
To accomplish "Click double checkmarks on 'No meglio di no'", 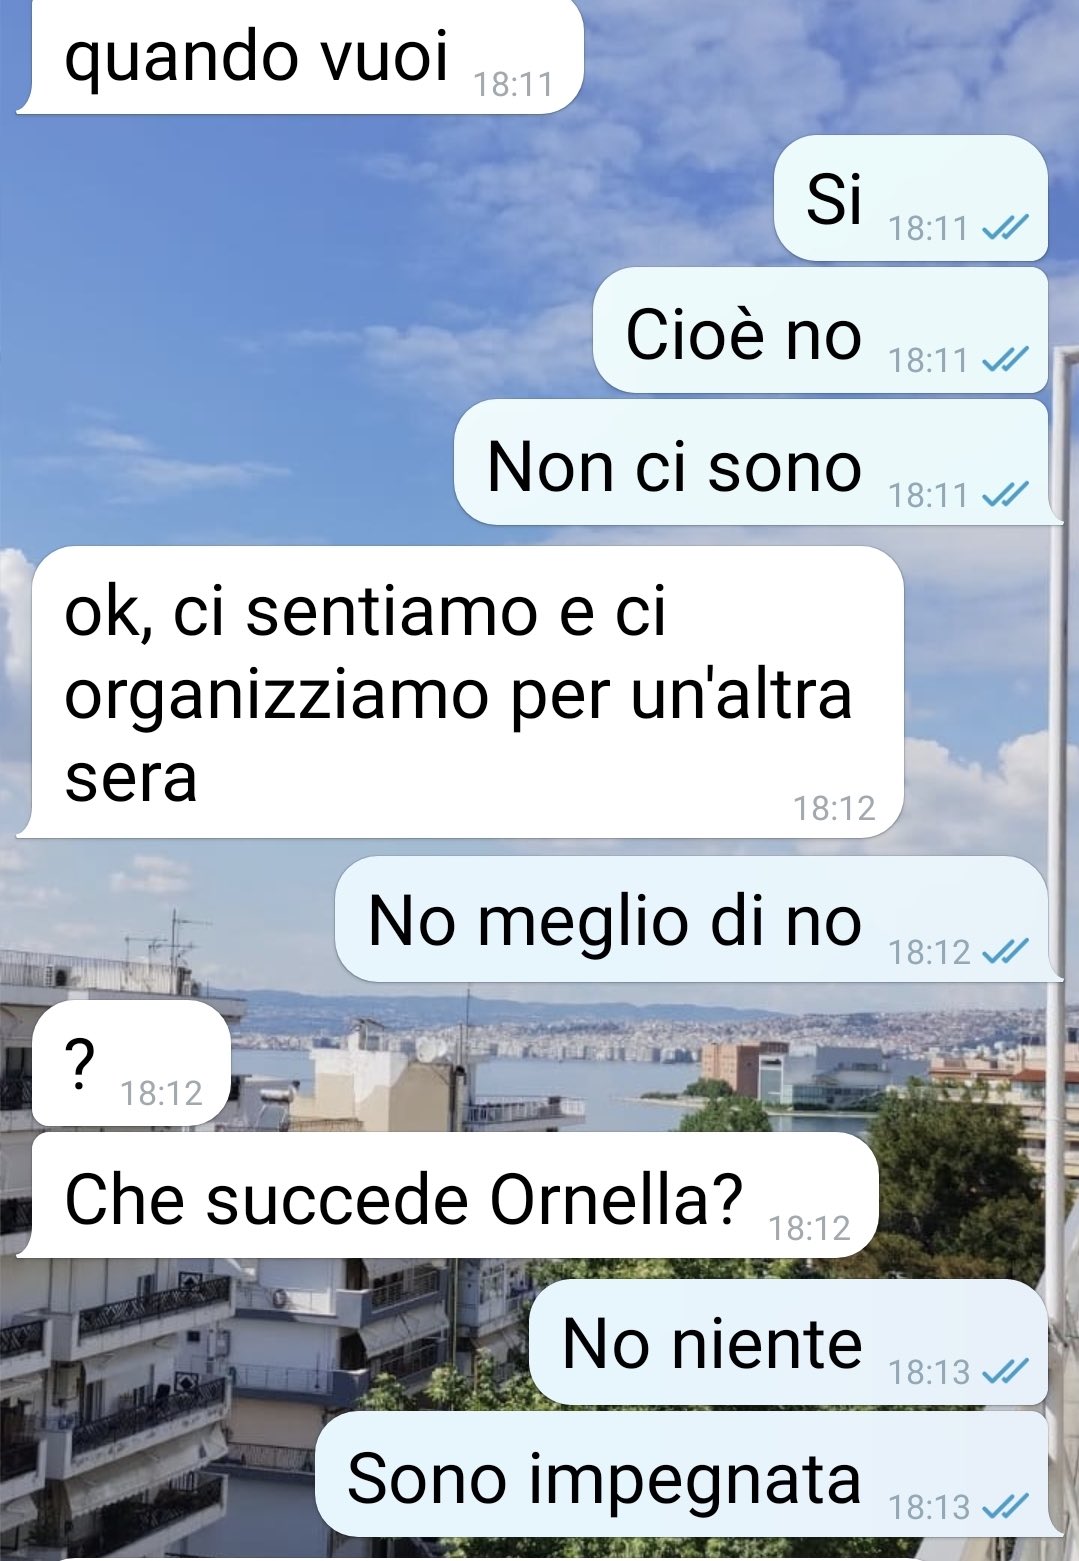I will click(x=1004, y=951).
